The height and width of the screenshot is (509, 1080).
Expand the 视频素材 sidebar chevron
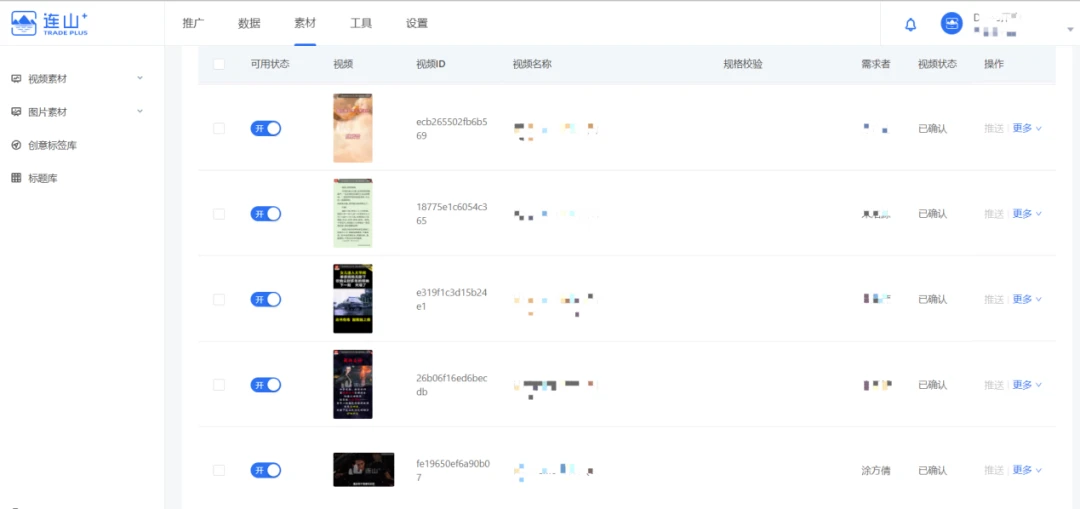click(139, 78)
